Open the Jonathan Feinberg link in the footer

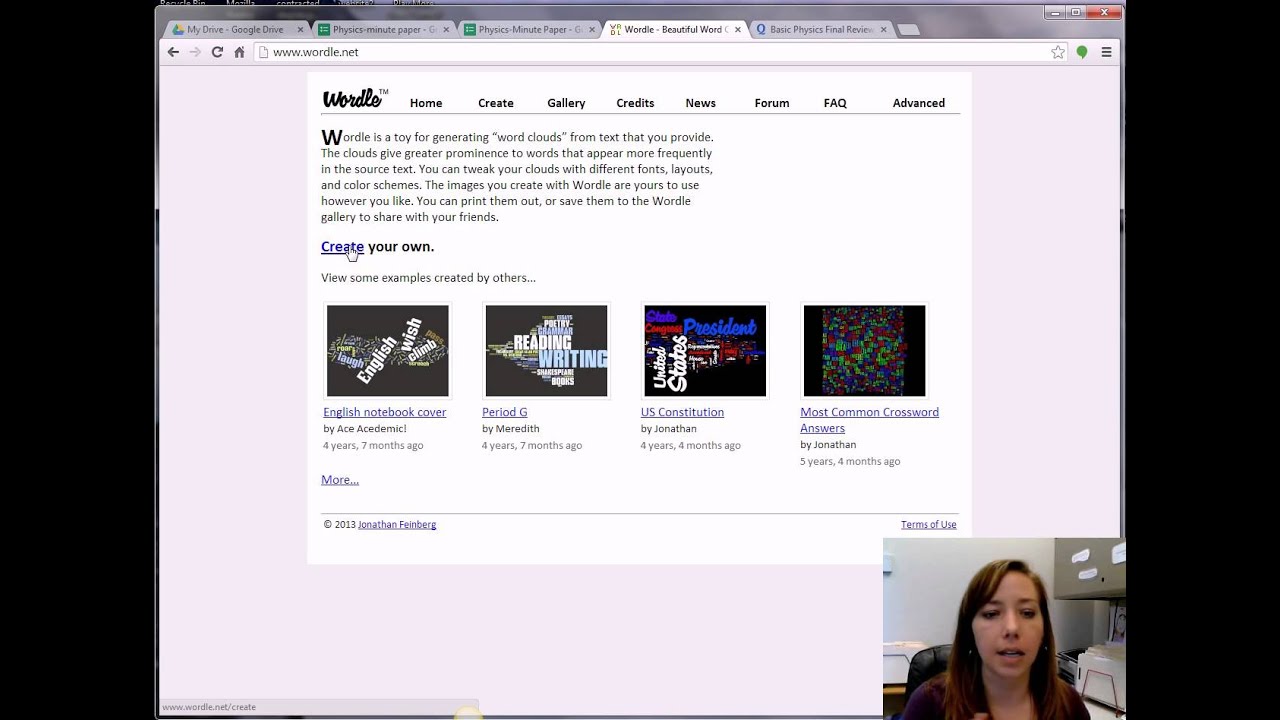pos(397,524)
